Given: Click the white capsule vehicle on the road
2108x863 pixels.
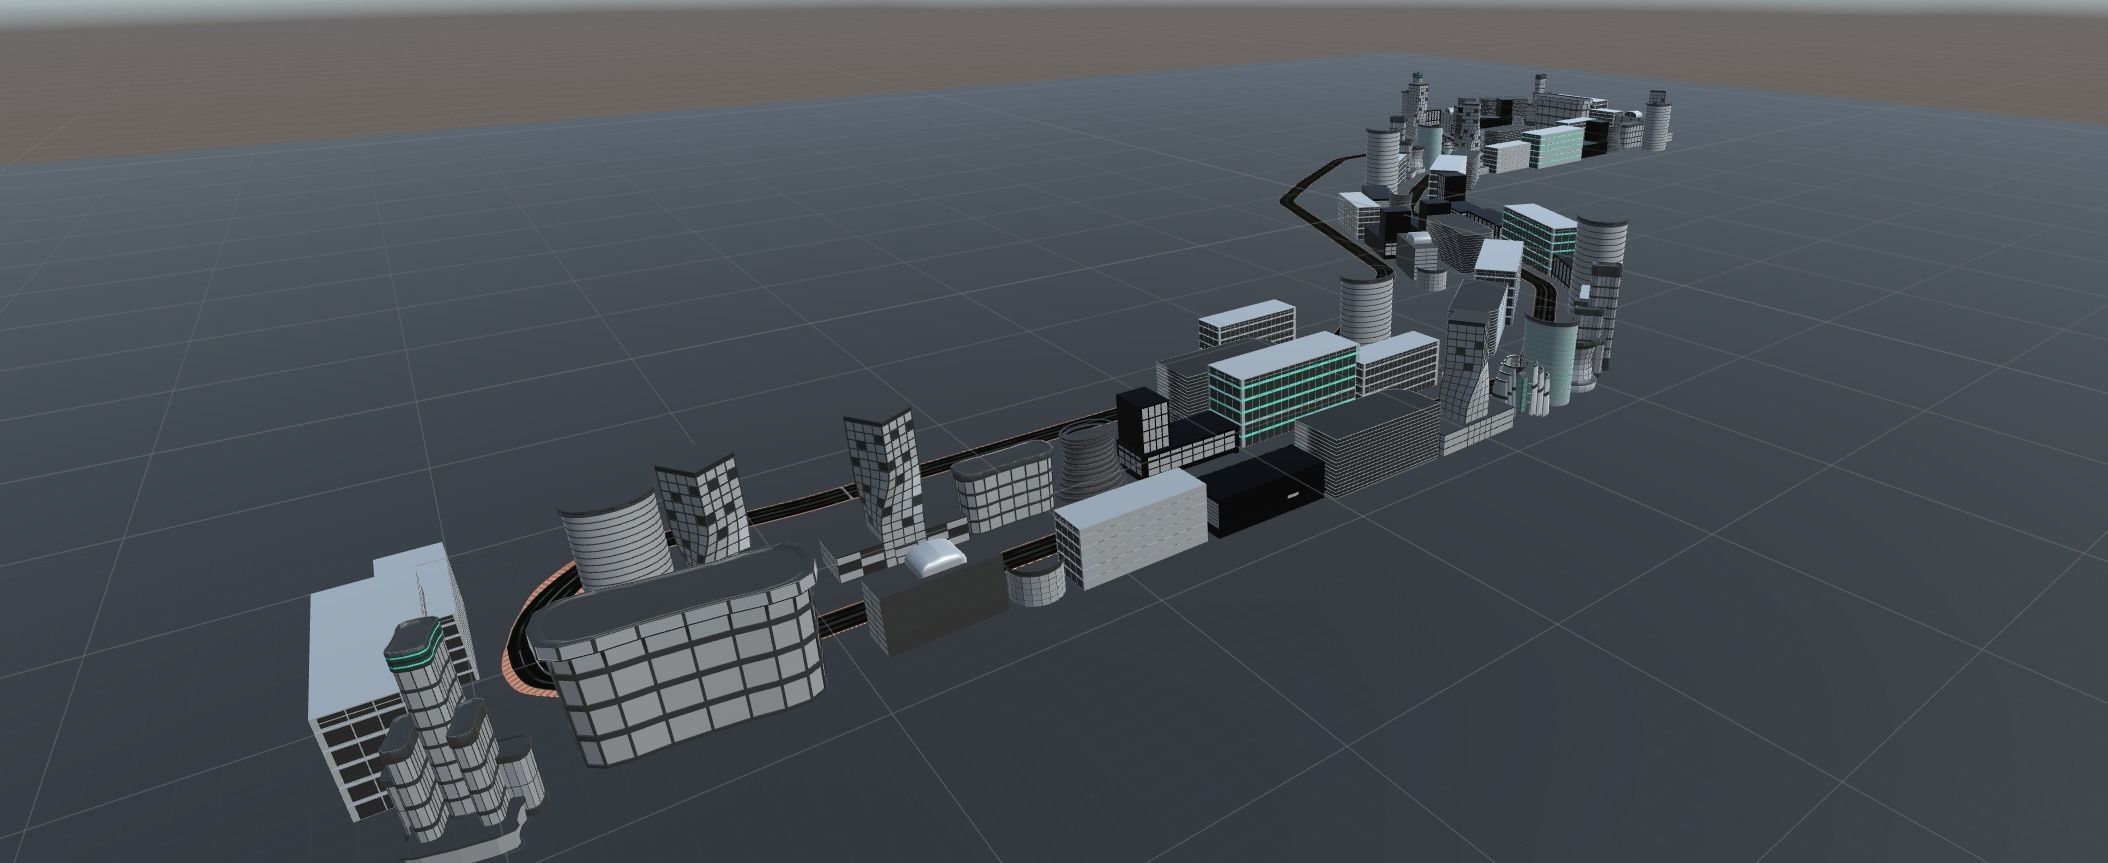Looking at the screenshot, I should pos(937,557).
